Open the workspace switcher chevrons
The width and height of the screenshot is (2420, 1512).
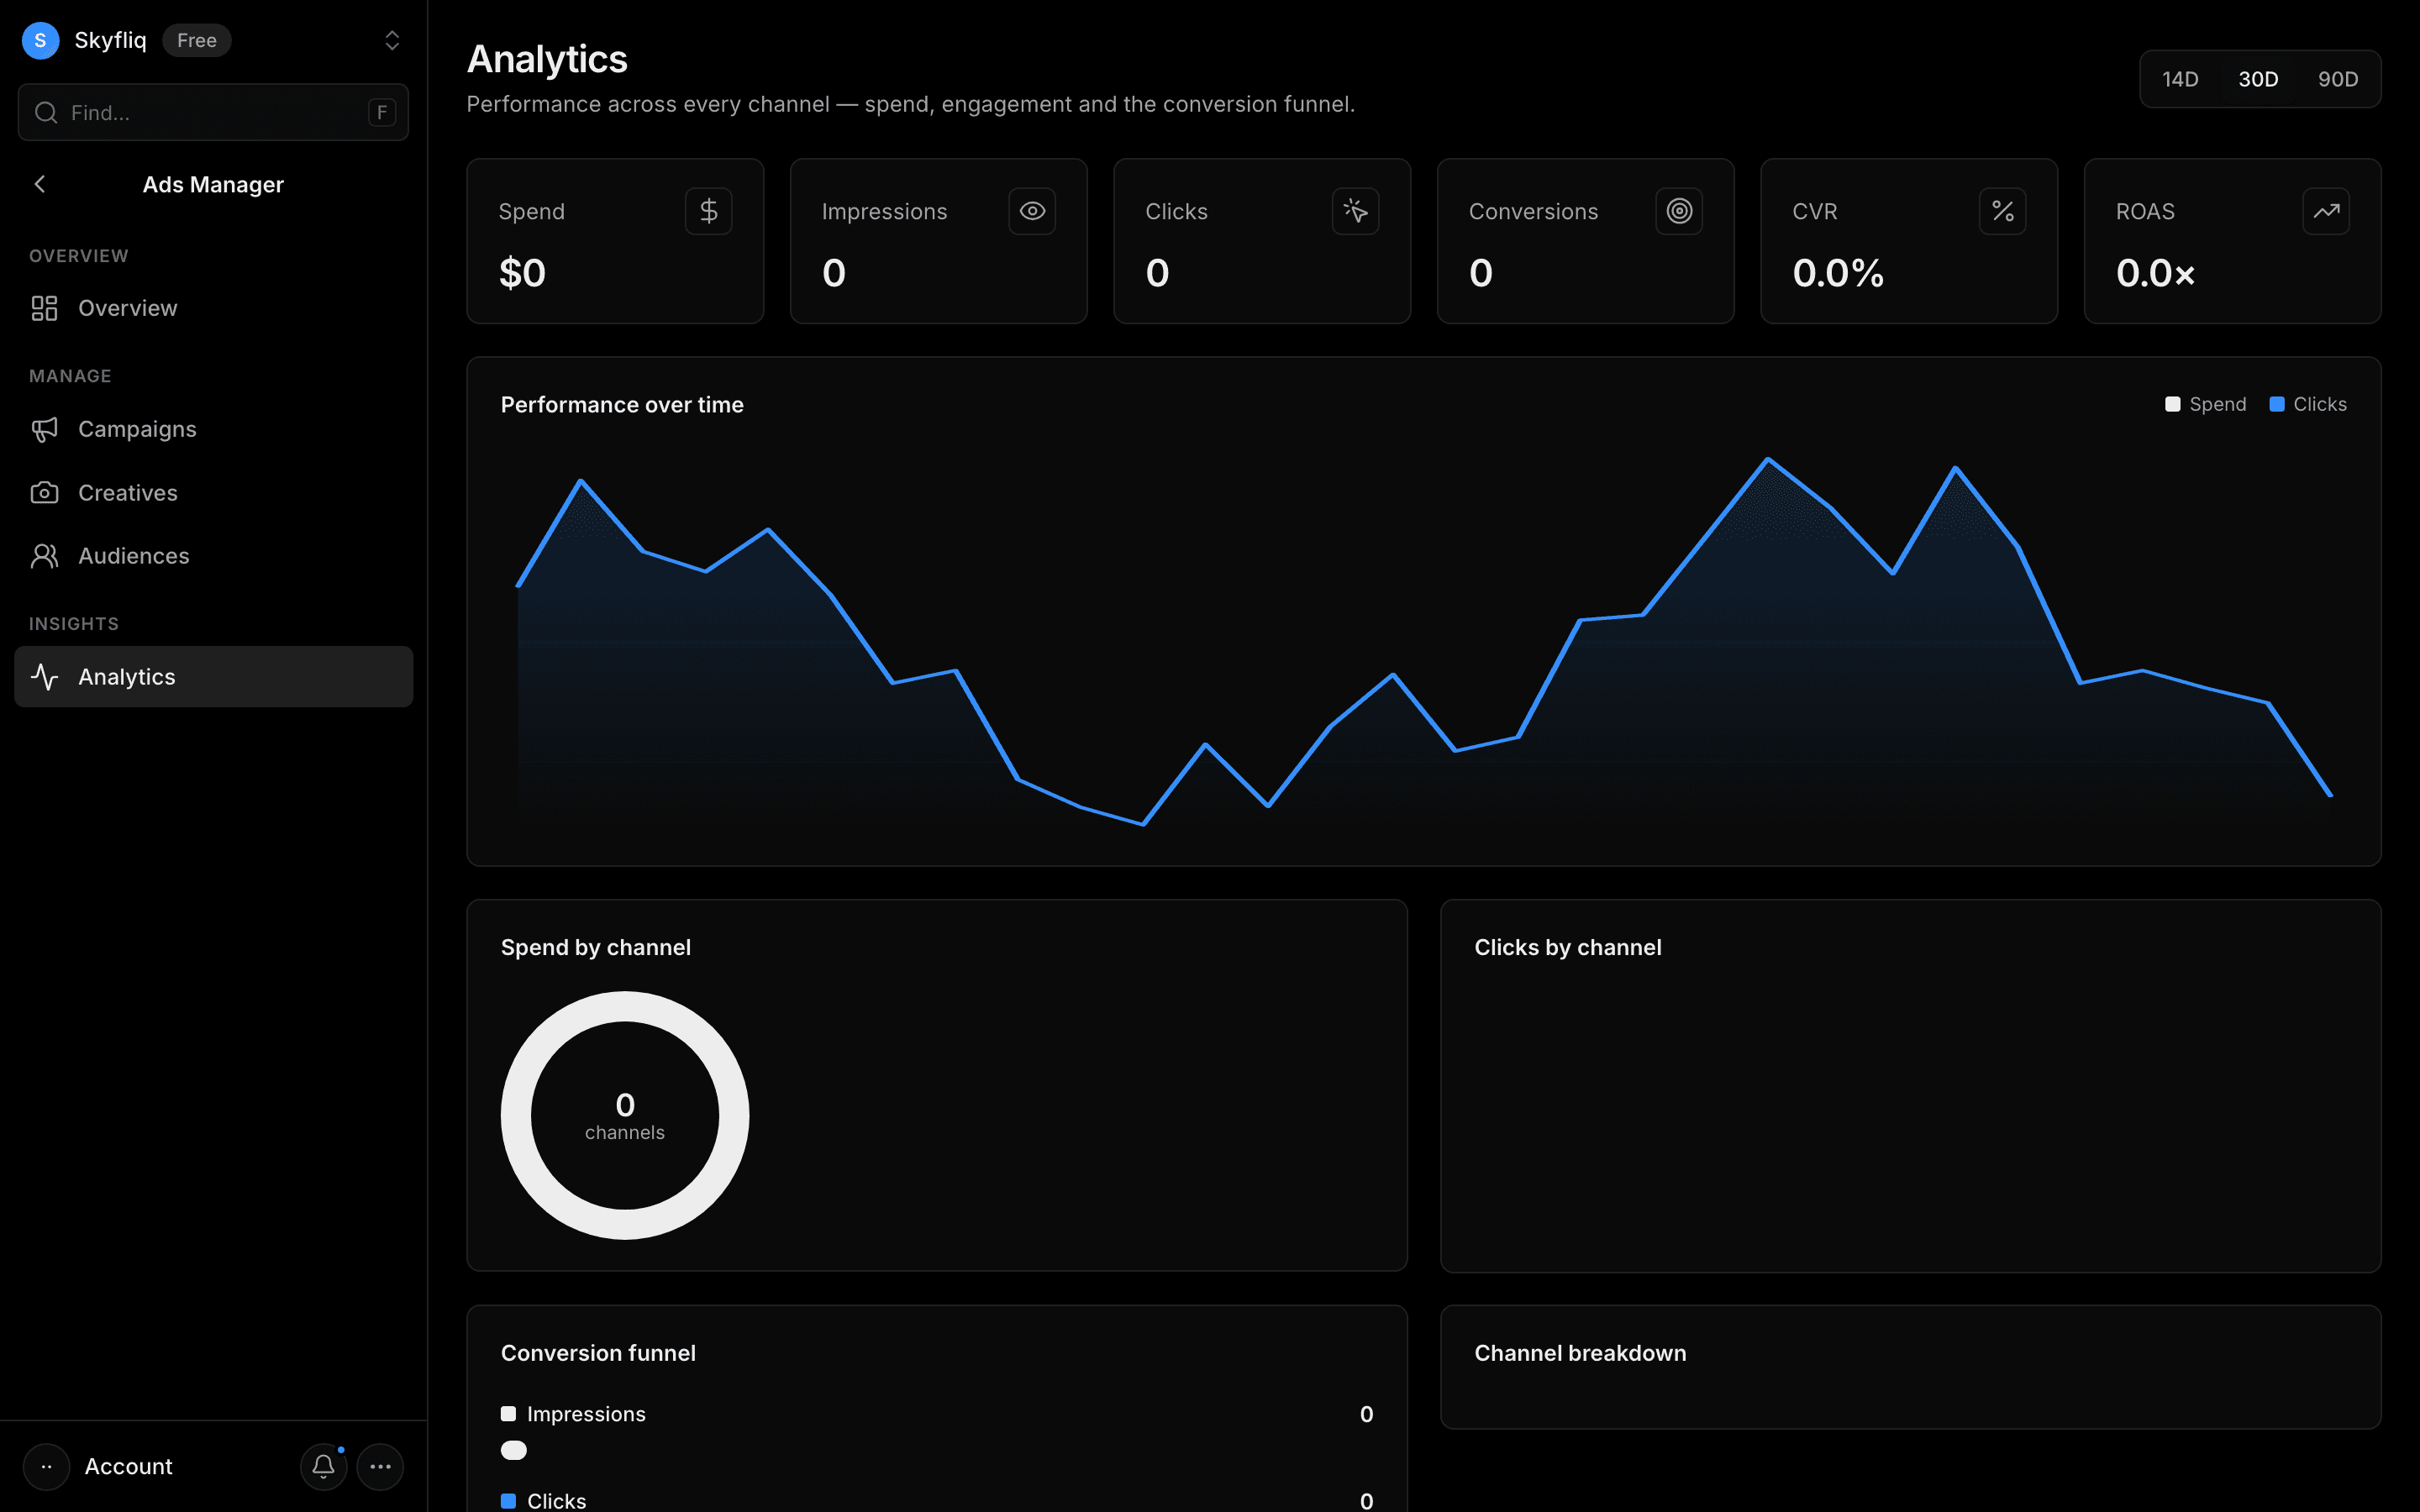coord(392,40)
